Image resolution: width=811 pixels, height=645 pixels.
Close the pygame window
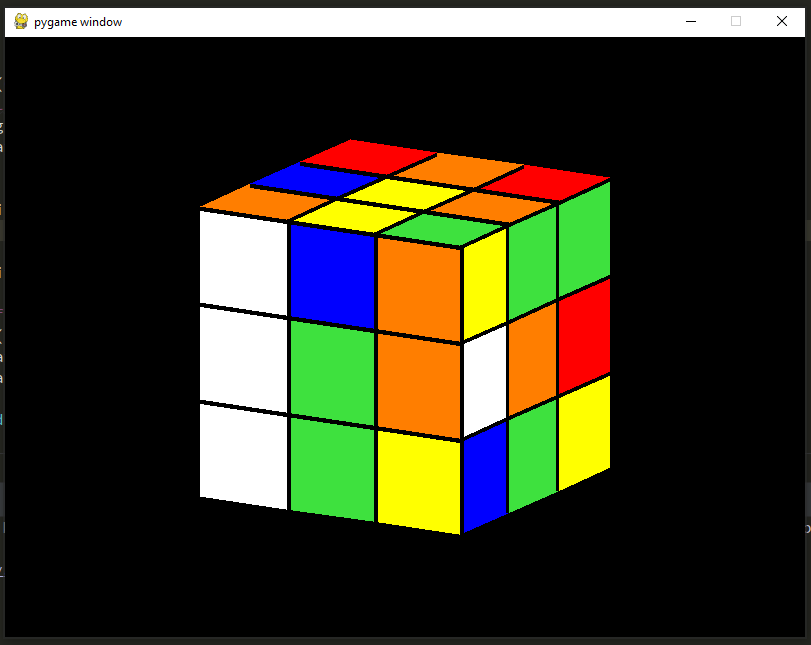(781, 21)
